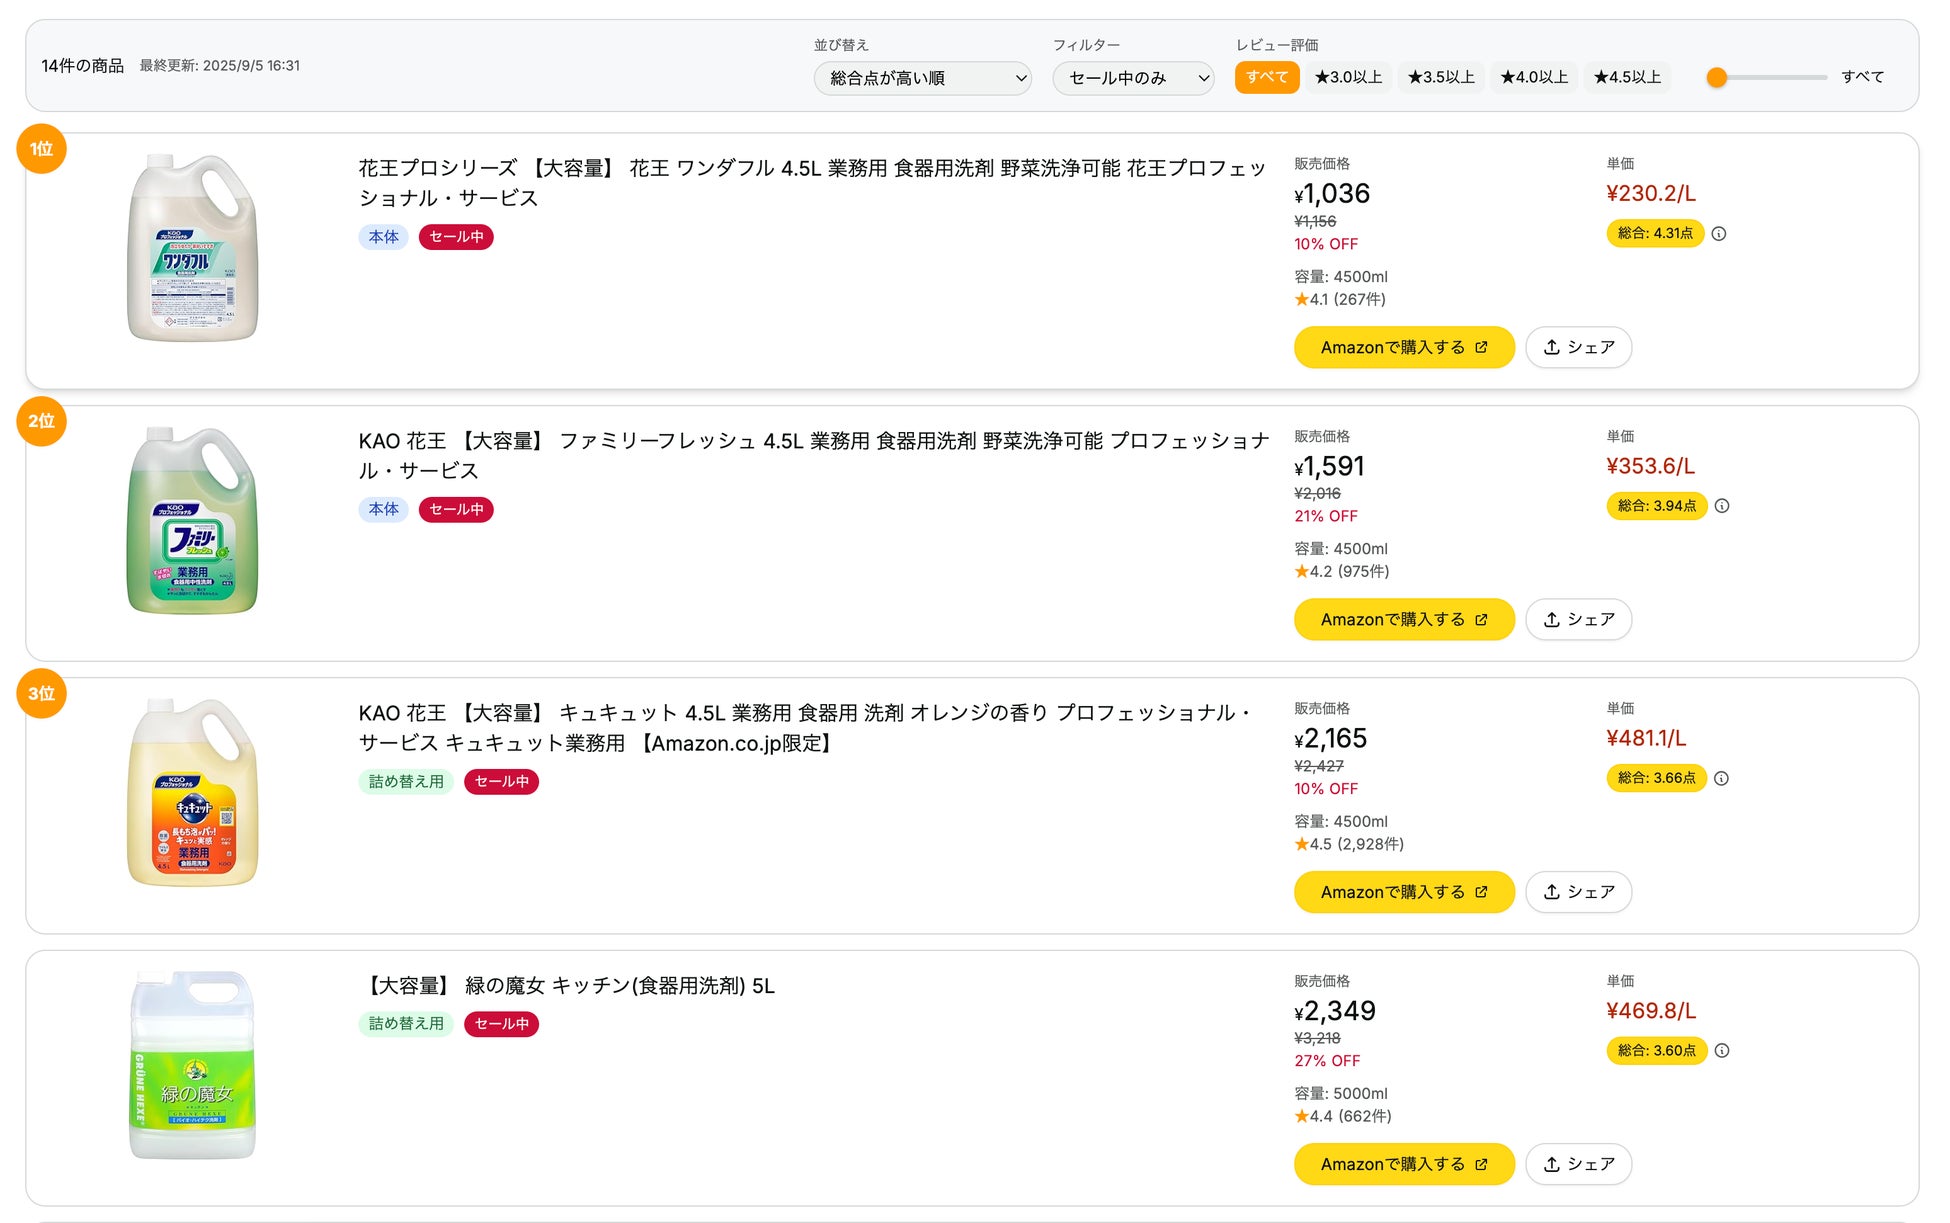Image resolution: width=1950 pixels, height=1223 pixels.
Task: Buy 緑の魔女 5L on Amazon
Action: [1404, 1164]
